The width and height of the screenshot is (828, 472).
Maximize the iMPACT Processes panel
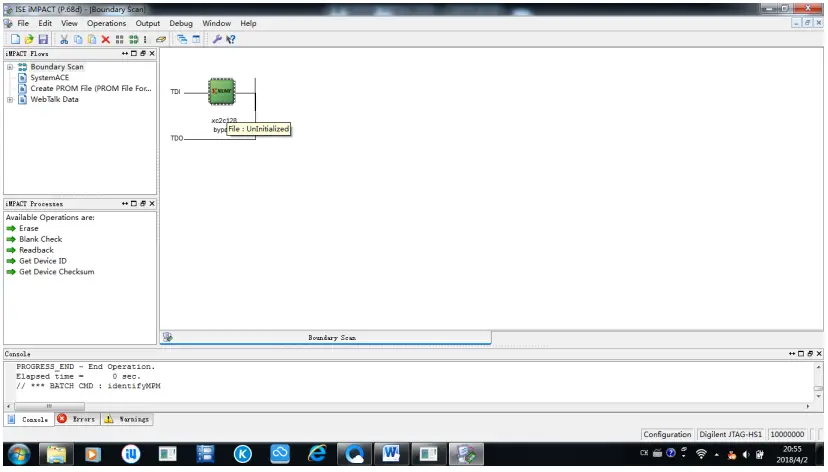click(134, 203)
